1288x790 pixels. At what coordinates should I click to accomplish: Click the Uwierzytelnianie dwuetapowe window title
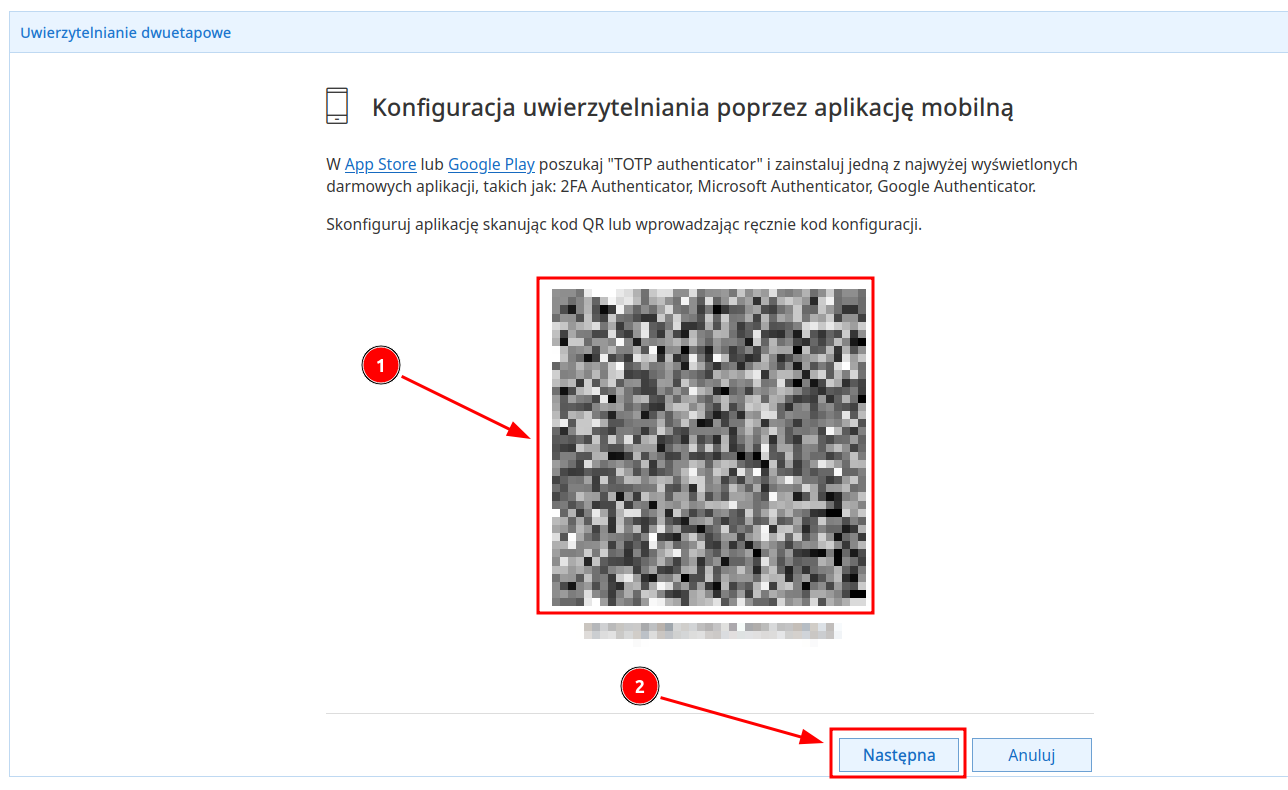coord(126,32)
